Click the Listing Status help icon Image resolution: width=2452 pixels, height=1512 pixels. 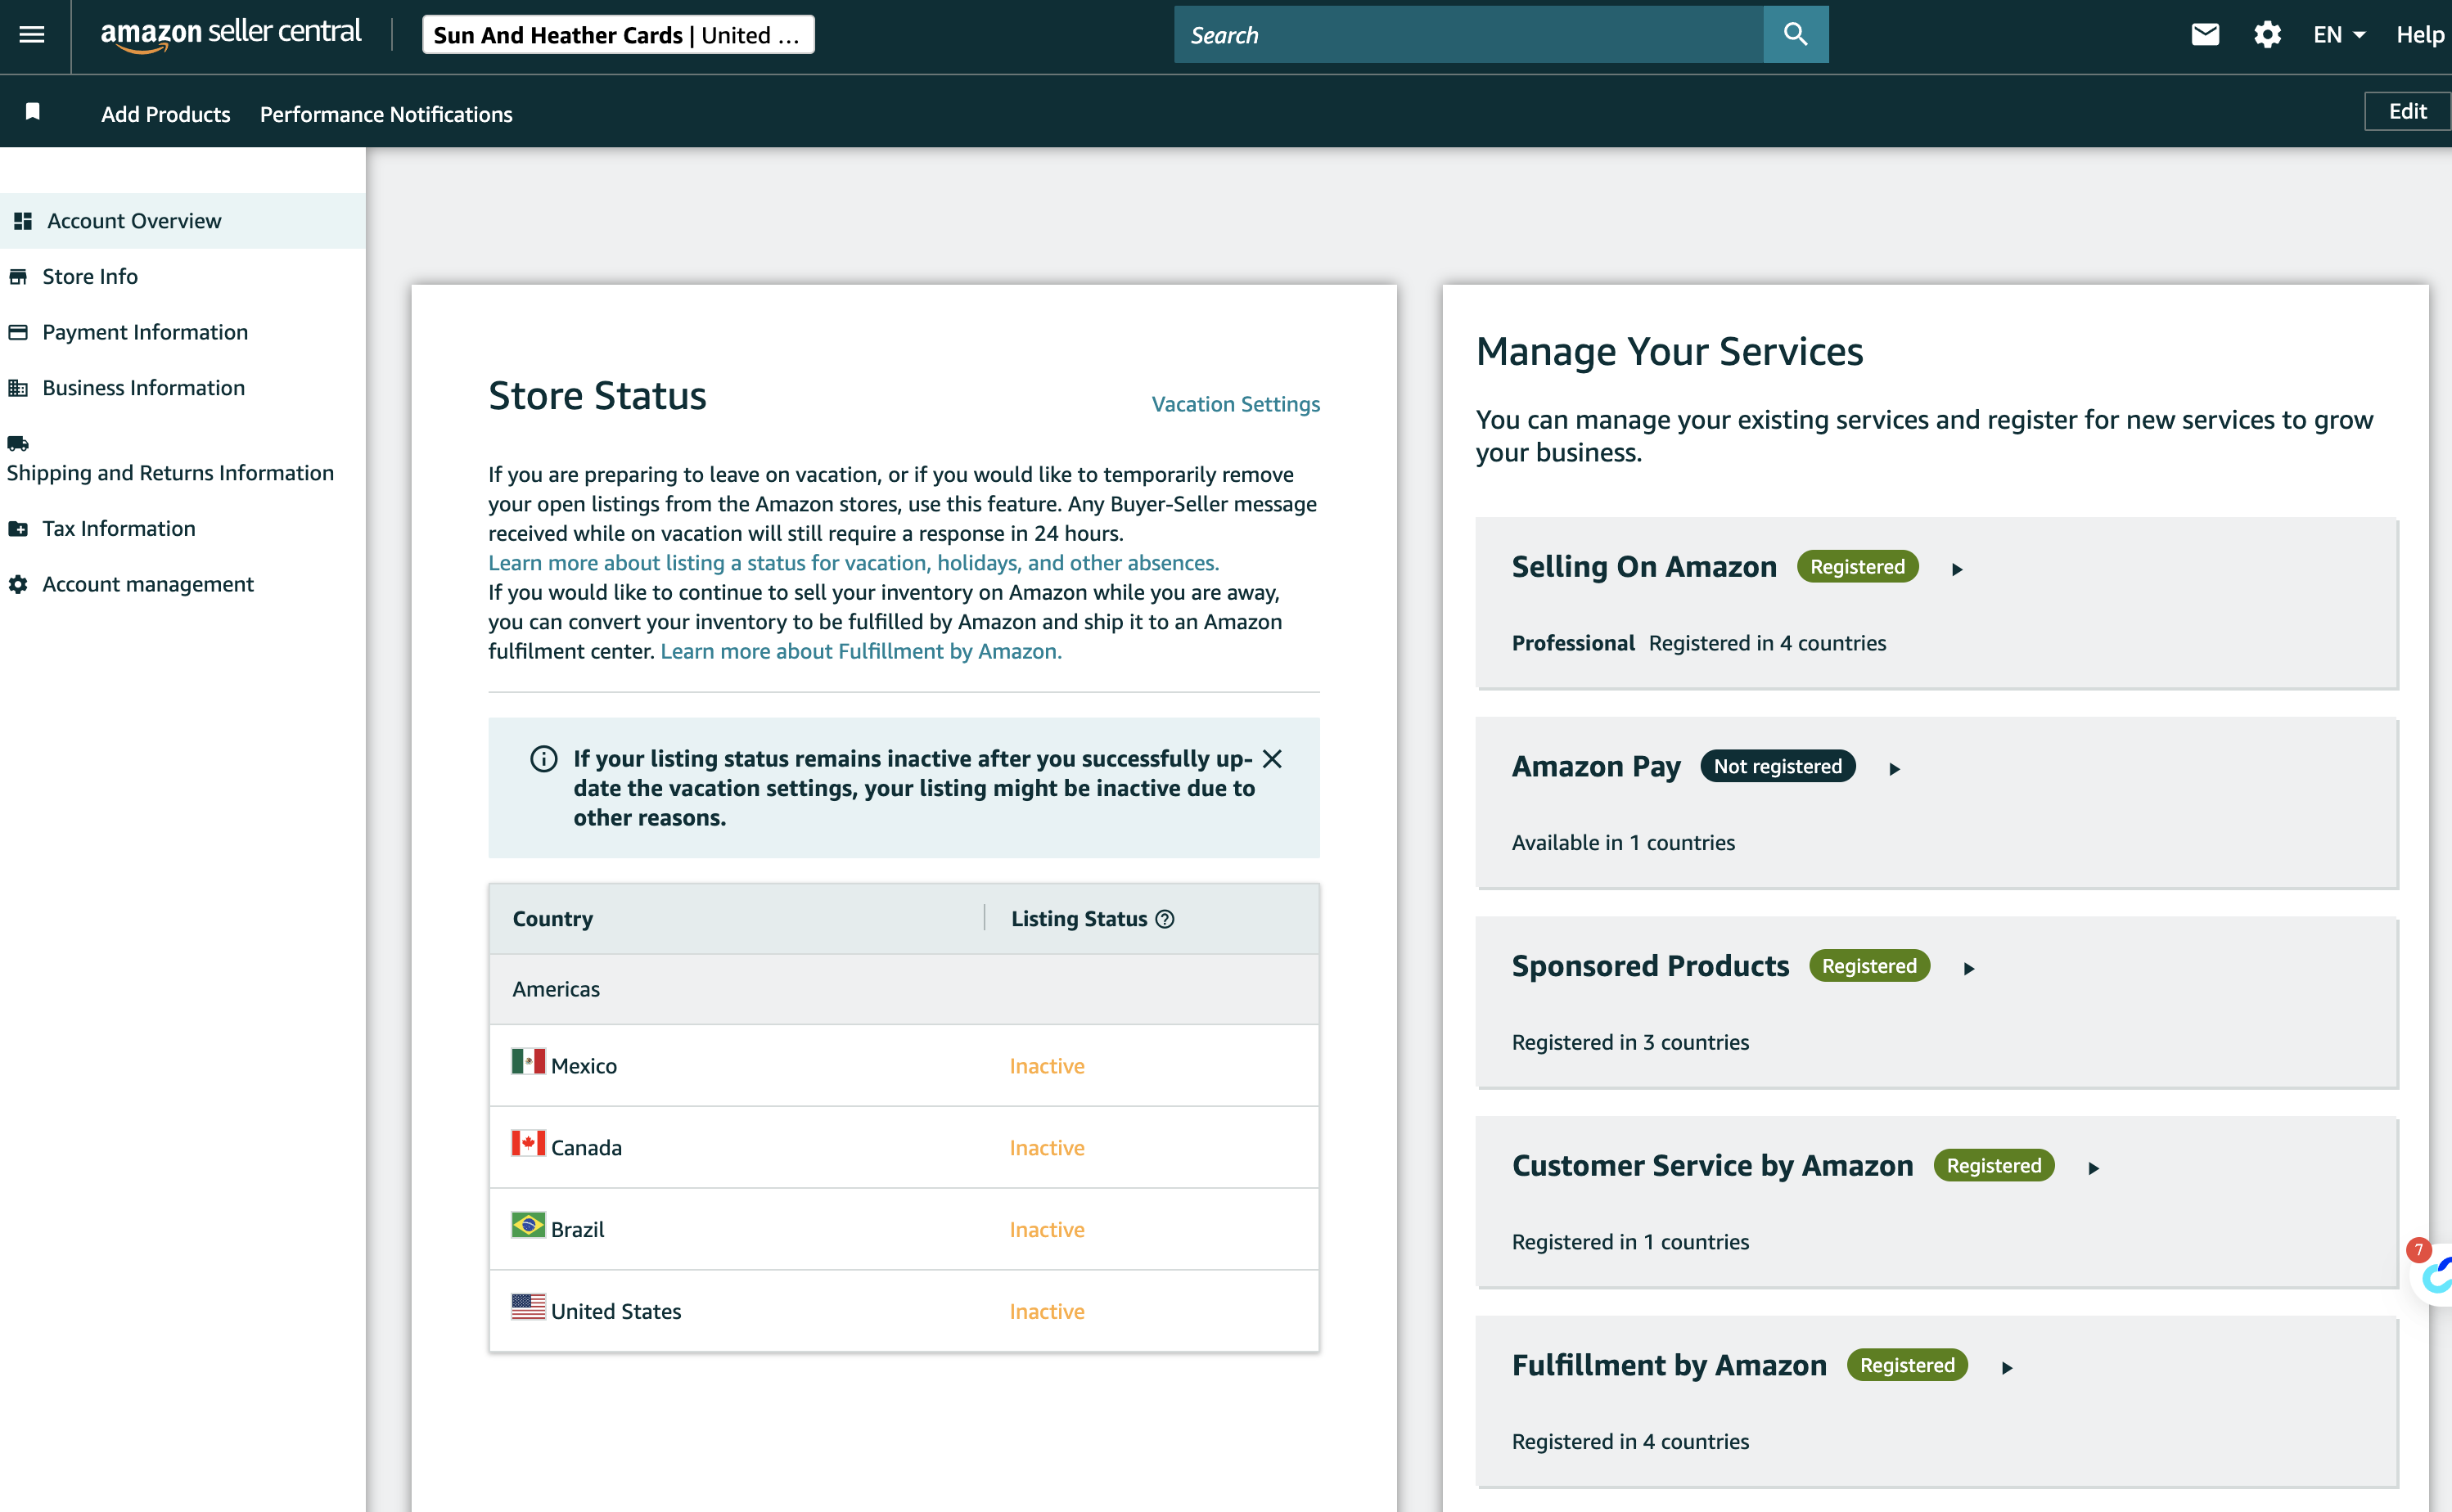coord(1165,919)
